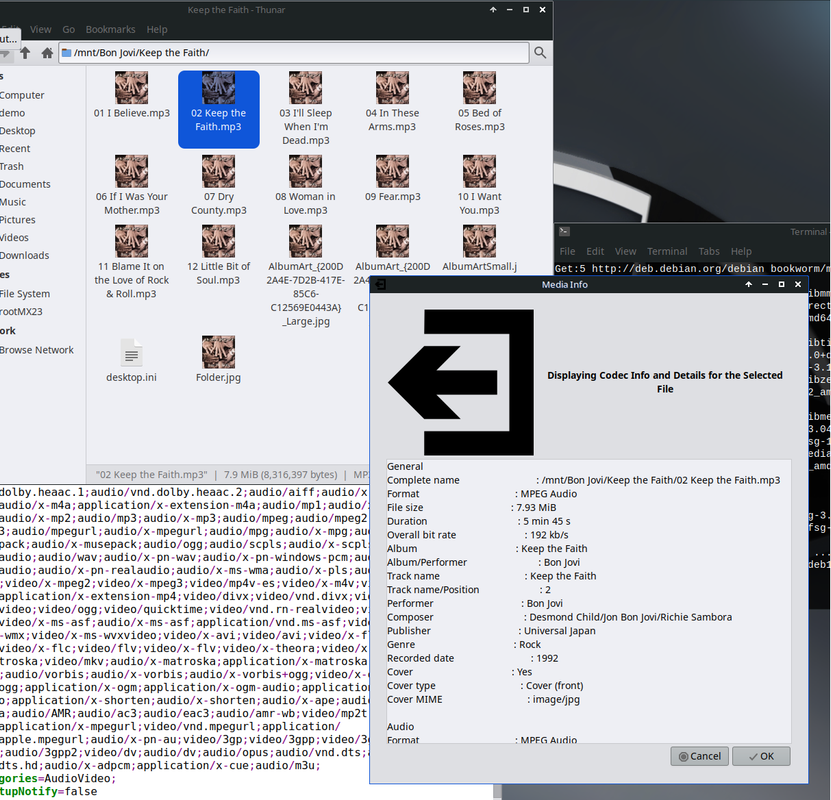The height and width of the screenshot is (800, 831).
Task: Open the Edit menu in Terminal window
Action: (595, 252)
